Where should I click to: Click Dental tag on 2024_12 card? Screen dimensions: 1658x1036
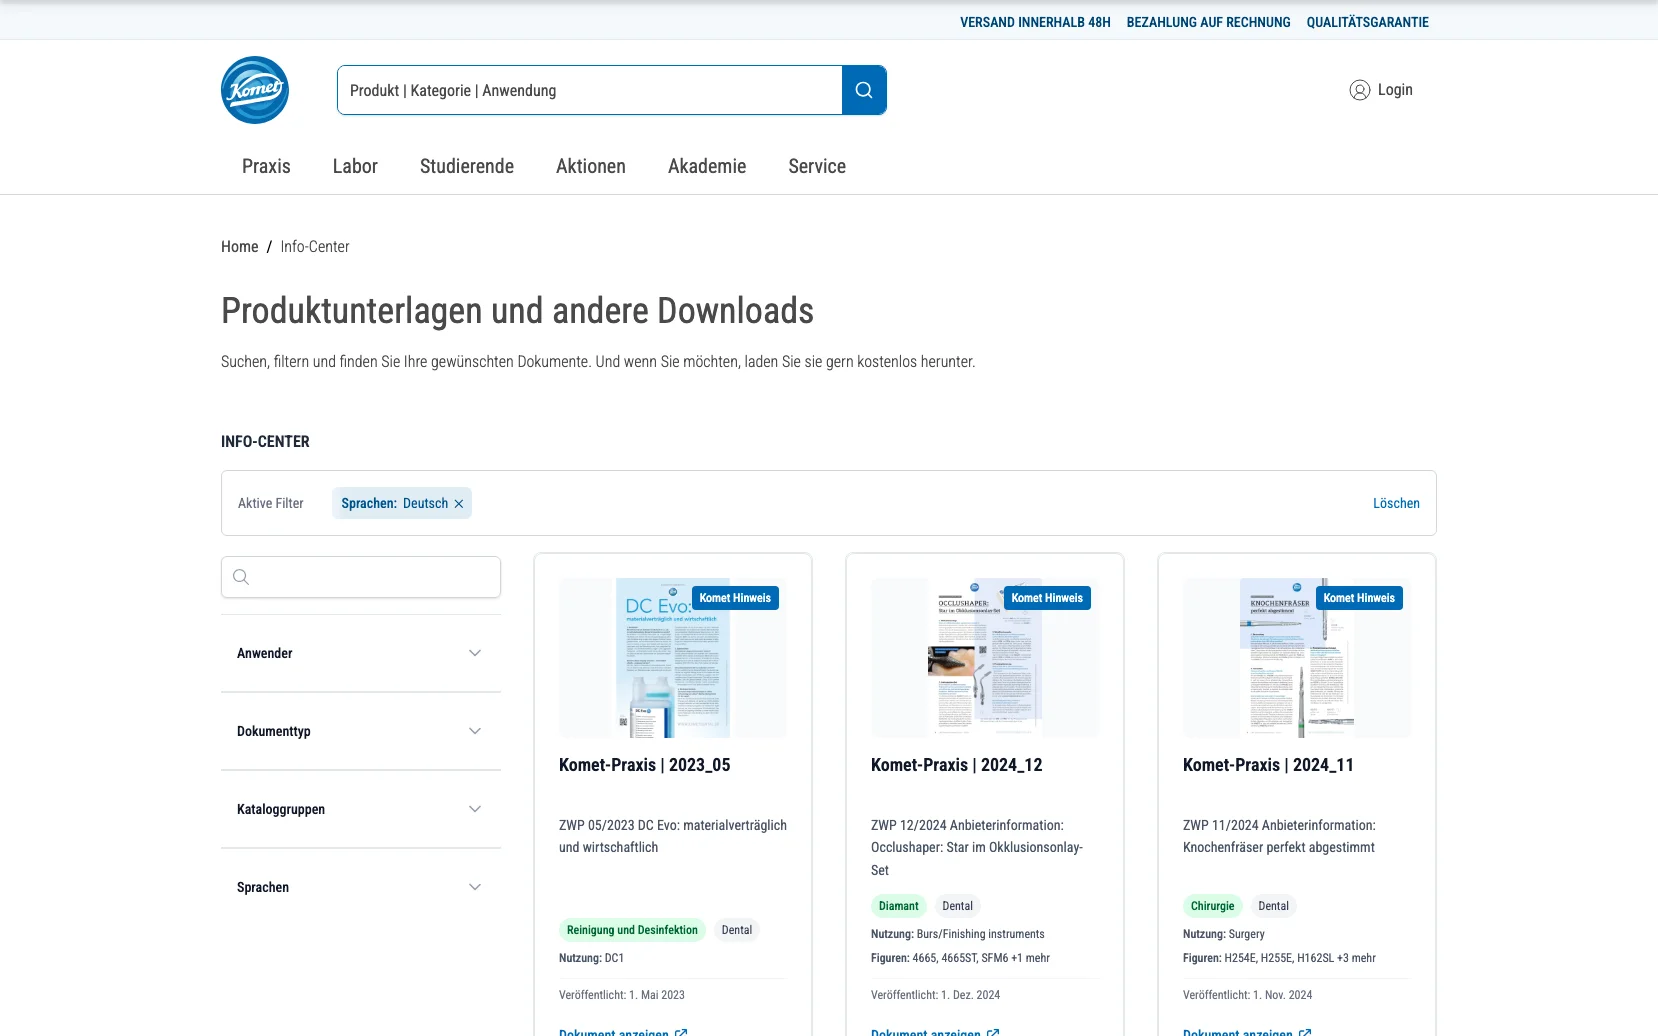[x=957, y=906]
